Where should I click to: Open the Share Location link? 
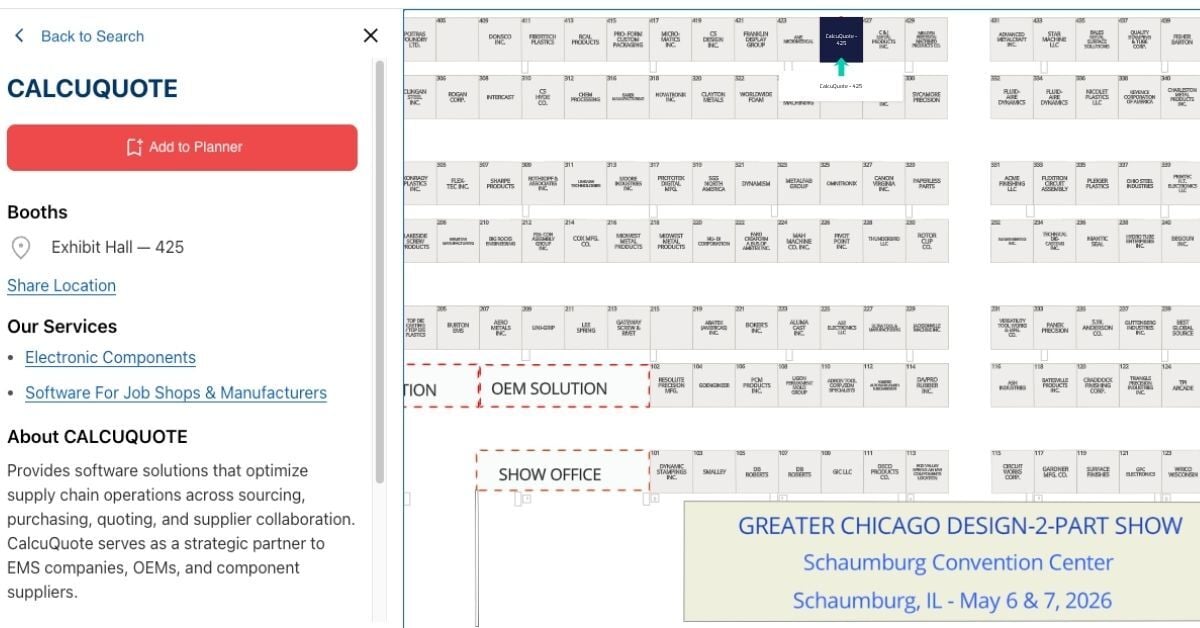[x=61, y=285]
